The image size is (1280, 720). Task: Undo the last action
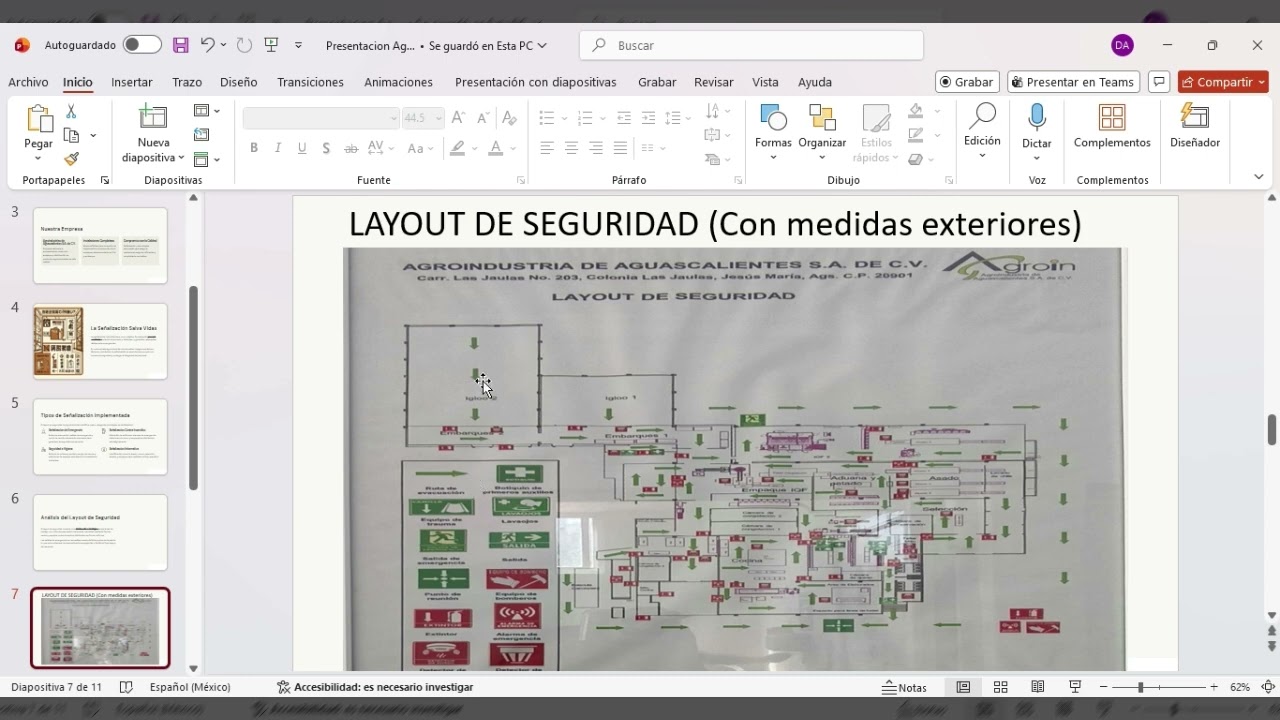[207, 45]
